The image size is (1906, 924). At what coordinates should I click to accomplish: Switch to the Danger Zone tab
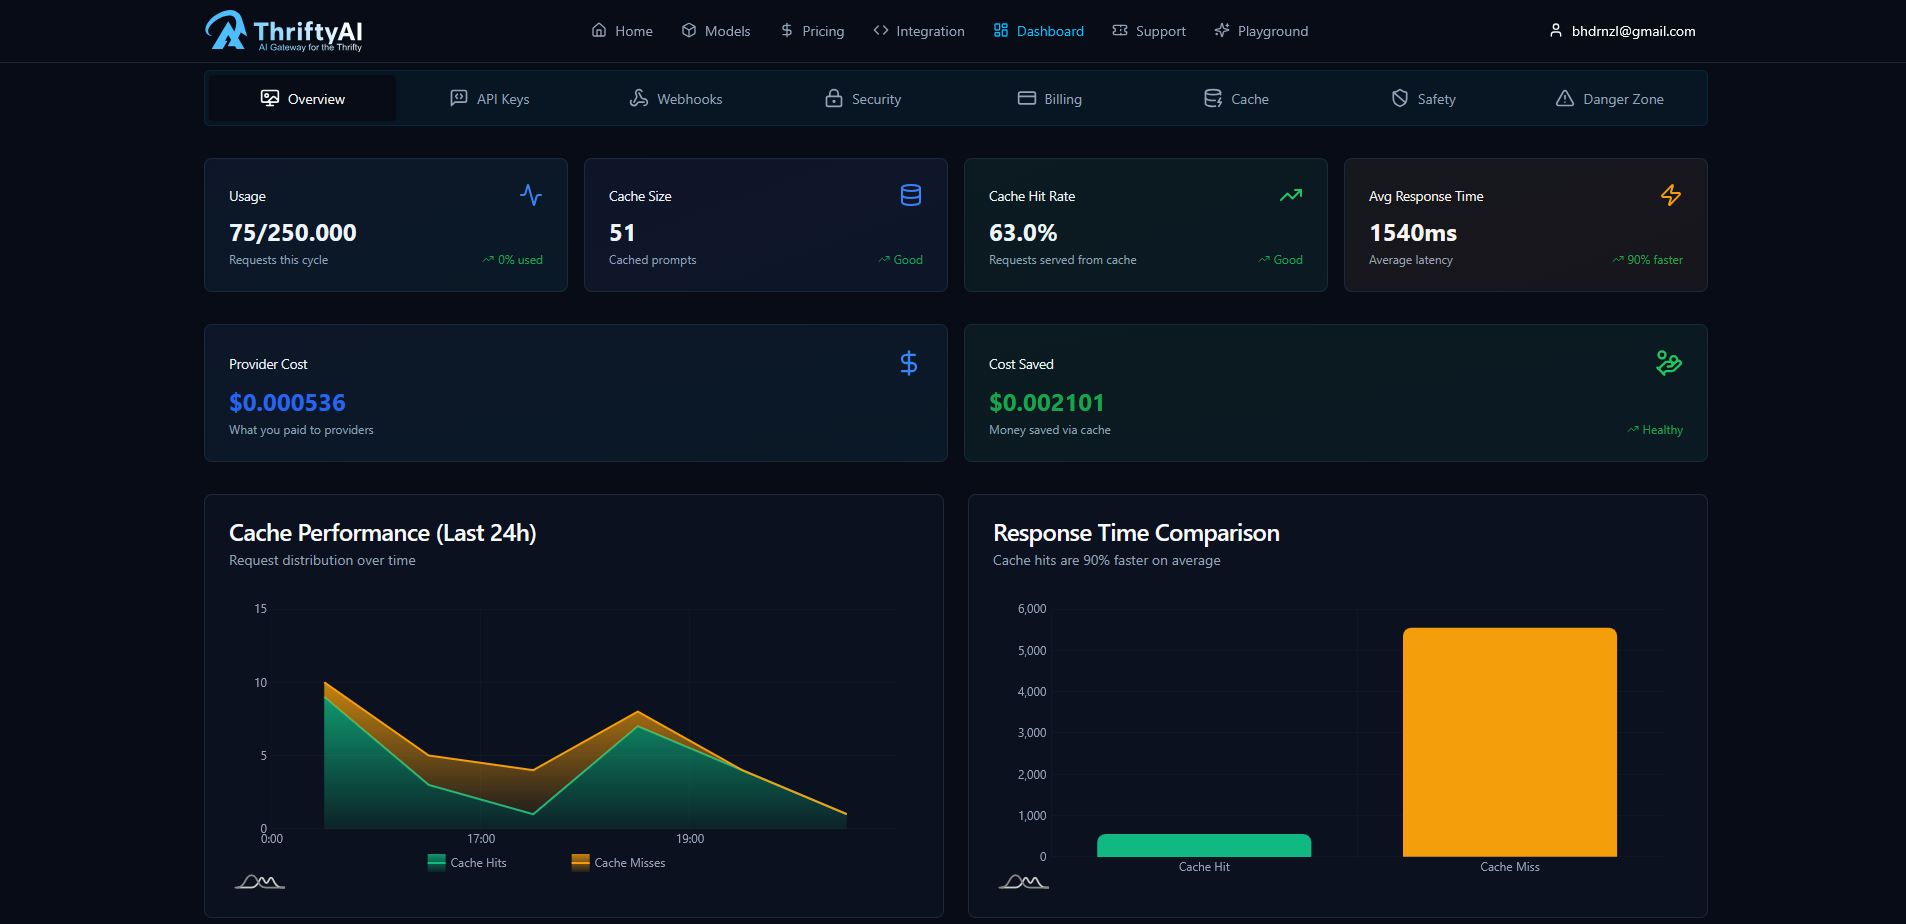click(x=1608, y=98)
